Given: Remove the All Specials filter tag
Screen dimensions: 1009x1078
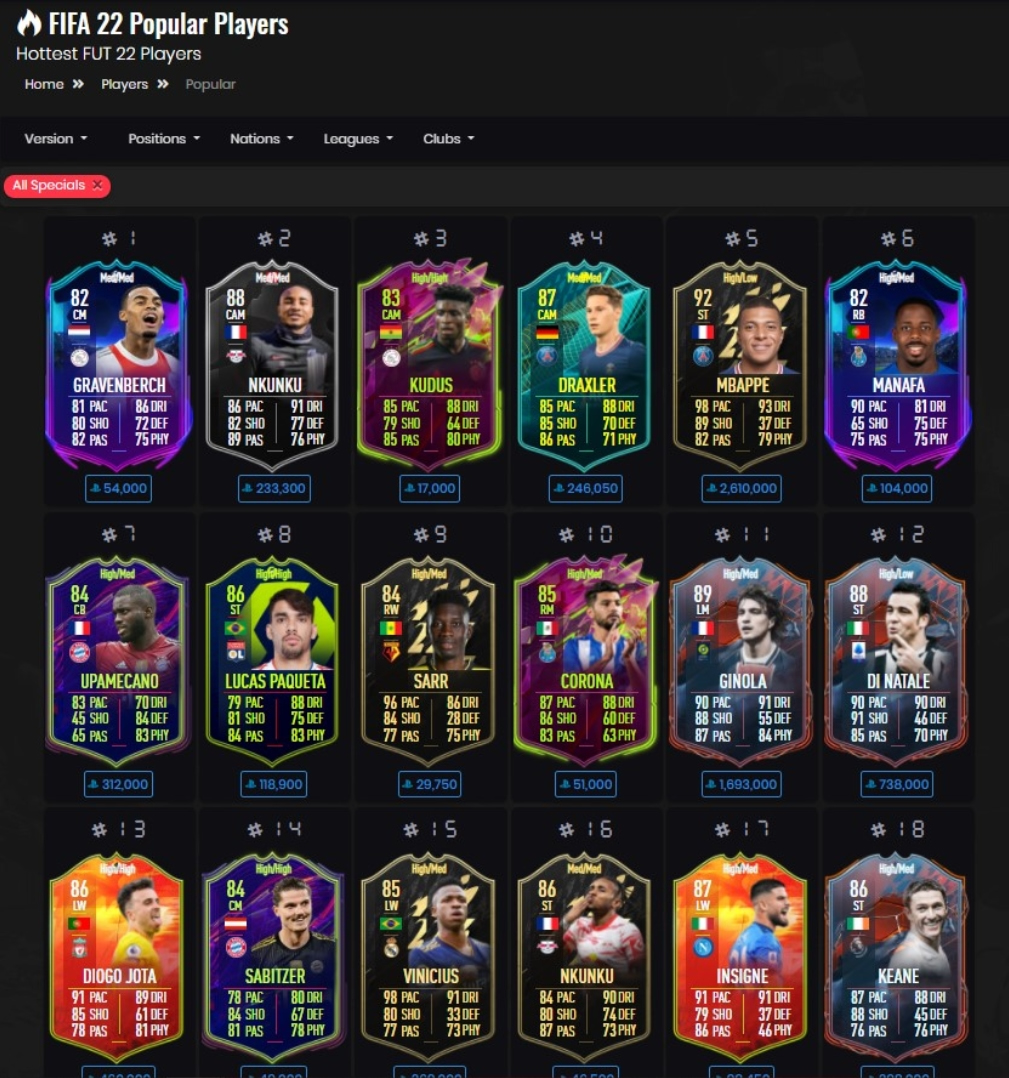Looking at the screenshot, I should pos(98,185).
